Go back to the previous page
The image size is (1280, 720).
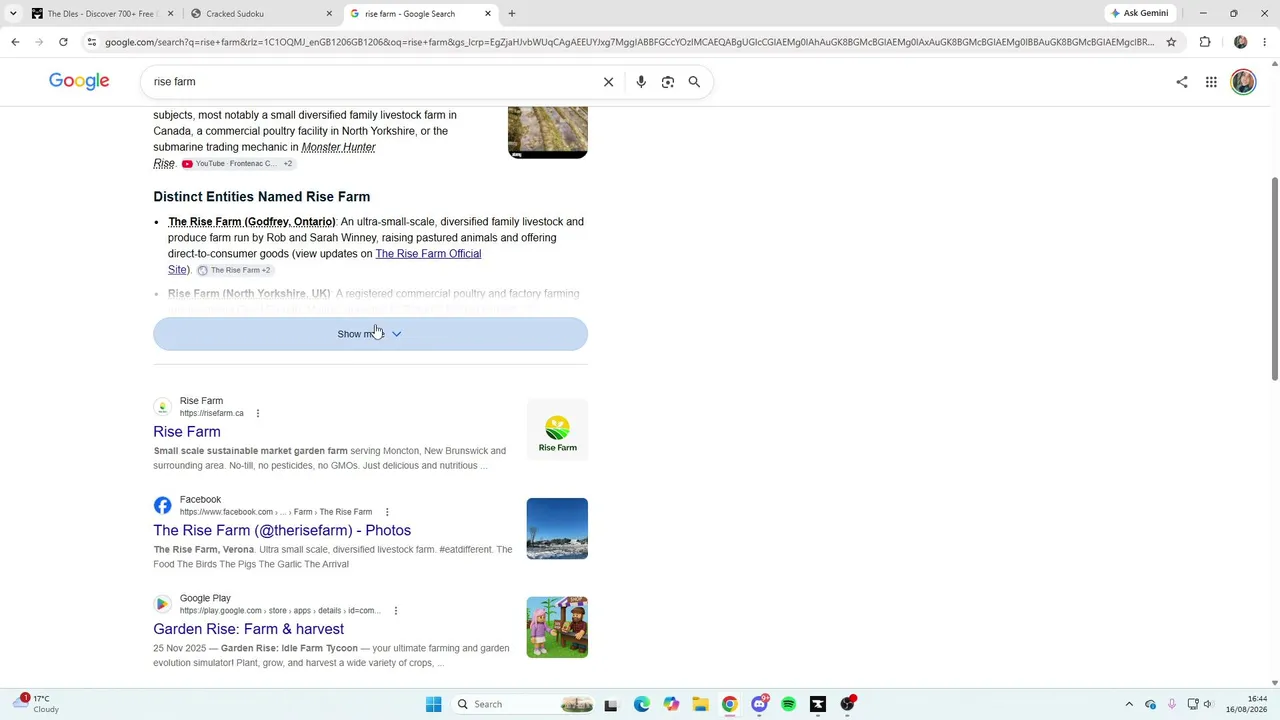[x=15, y=42]
